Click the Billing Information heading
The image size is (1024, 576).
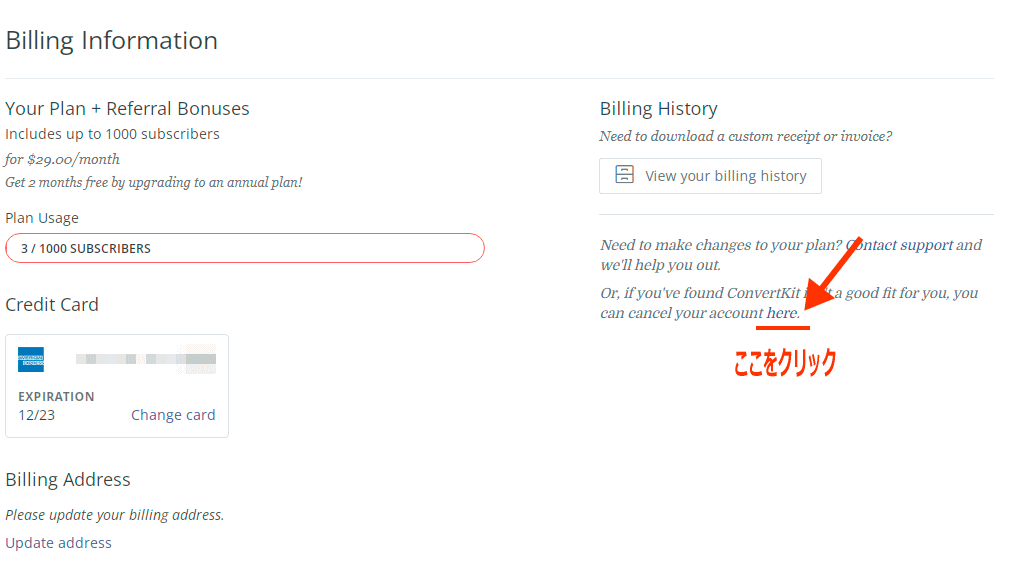tap(112, 40)
